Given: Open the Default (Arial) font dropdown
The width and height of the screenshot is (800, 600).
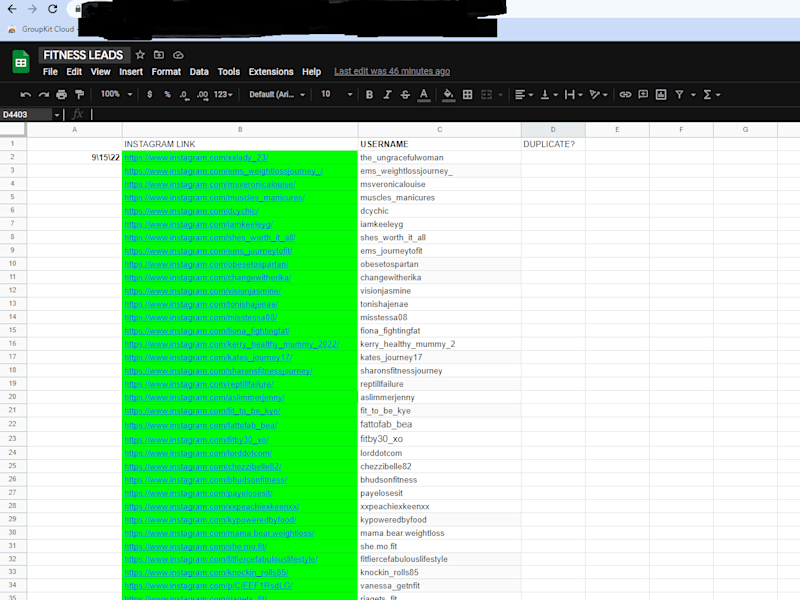Looking at the screenshot, I should click(x=277, y=94).
